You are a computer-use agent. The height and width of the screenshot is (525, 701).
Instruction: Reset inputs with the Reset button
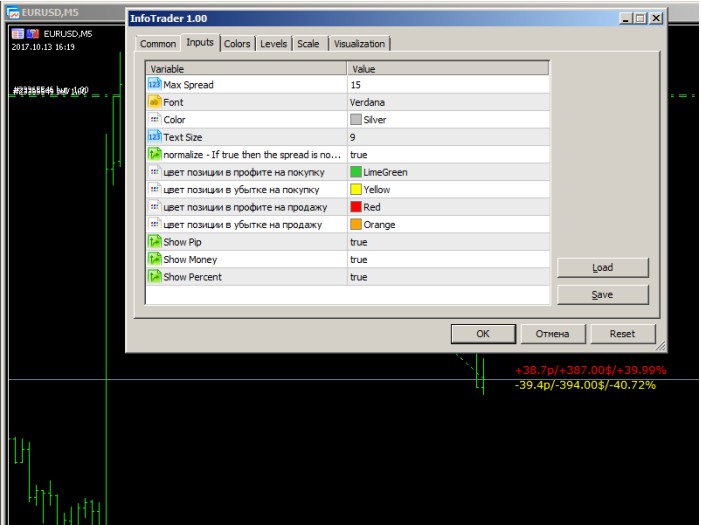point(622,334)
